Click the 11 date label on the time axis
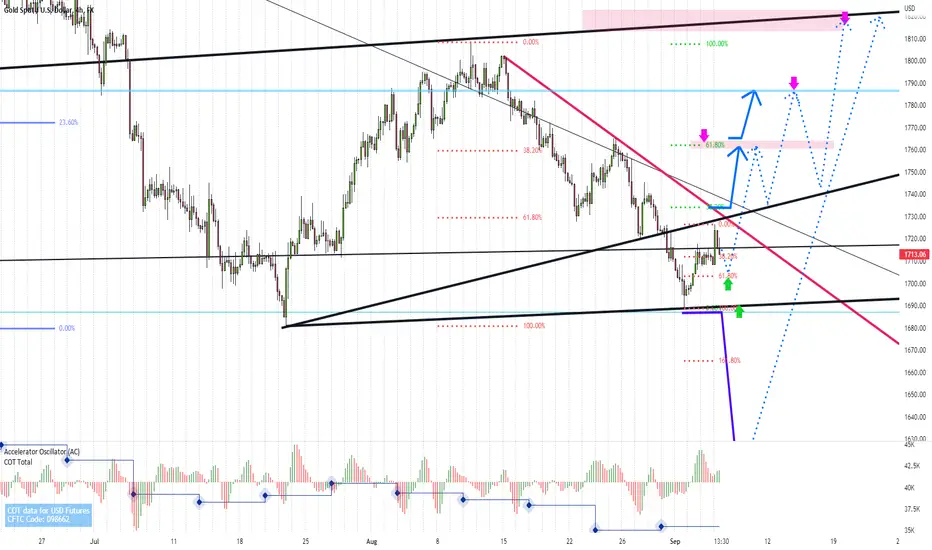 174,542
